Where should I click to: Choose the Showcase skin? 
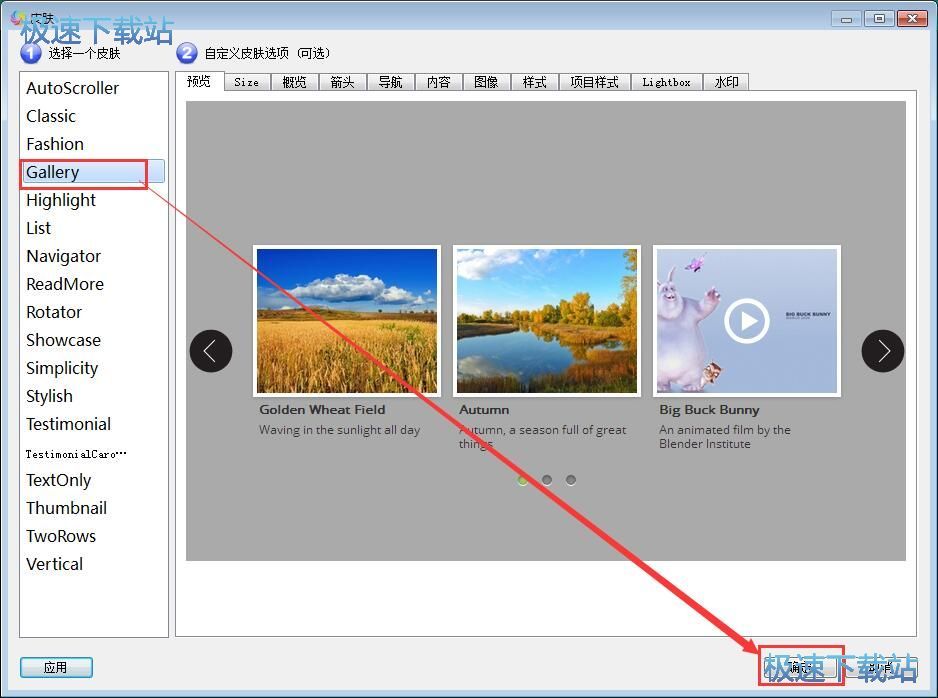pos(93,340)
